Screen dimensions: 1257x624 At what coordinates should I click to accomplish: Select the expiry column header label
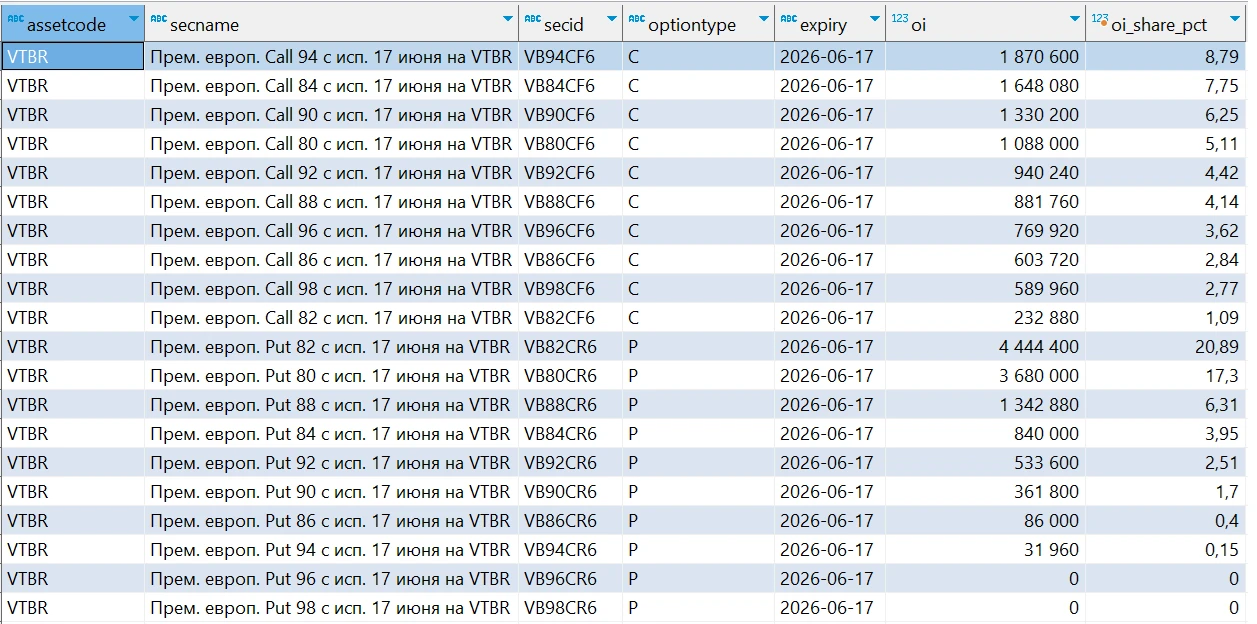coord(823,25)
